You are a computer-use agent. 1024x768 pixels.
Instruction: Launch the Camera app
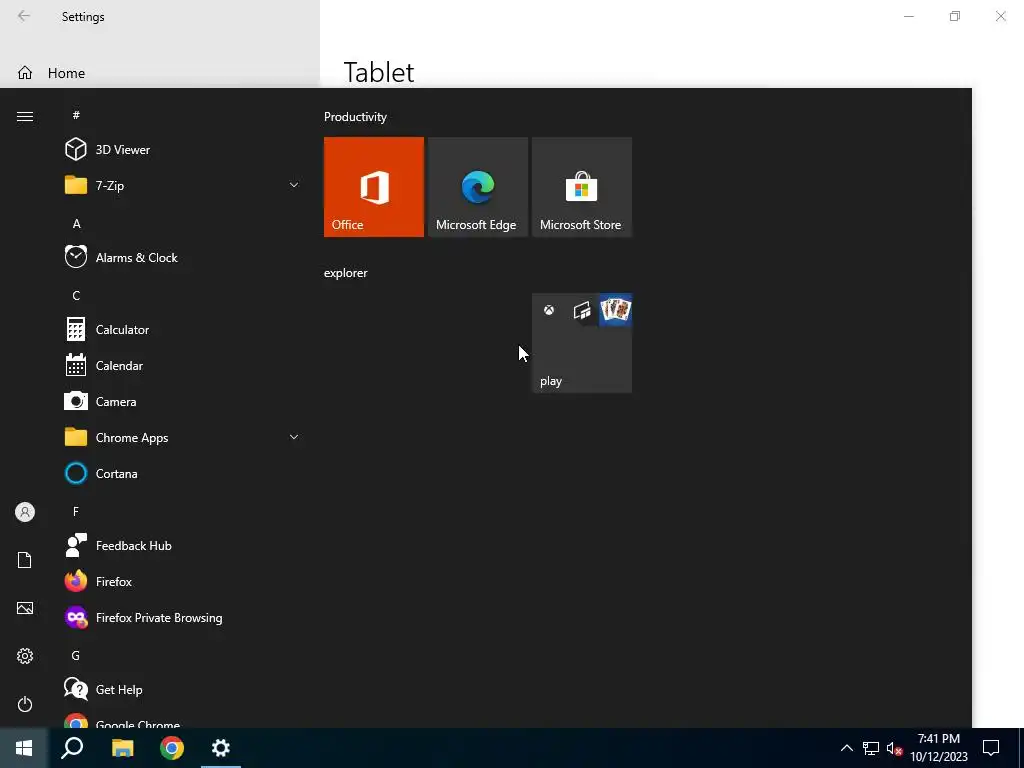[182, 402]
